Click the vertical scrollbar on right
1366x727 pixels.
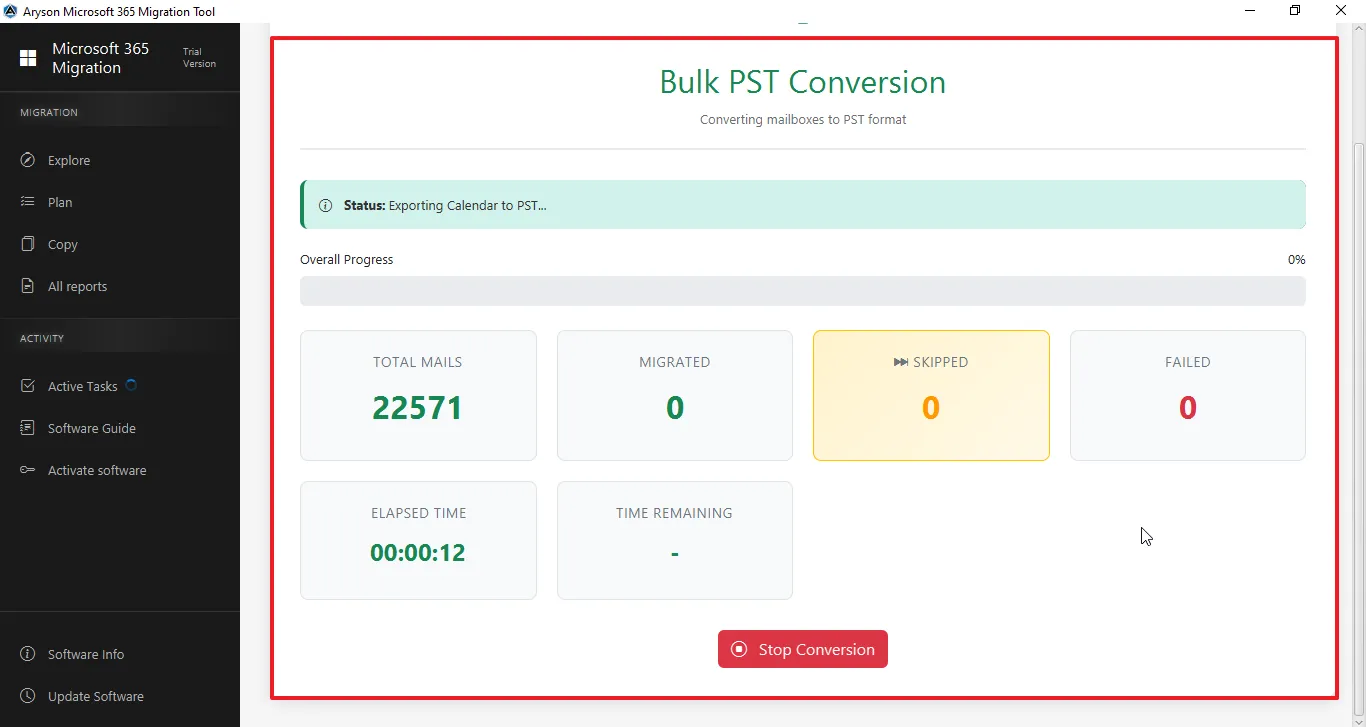tap(1357, 400)
